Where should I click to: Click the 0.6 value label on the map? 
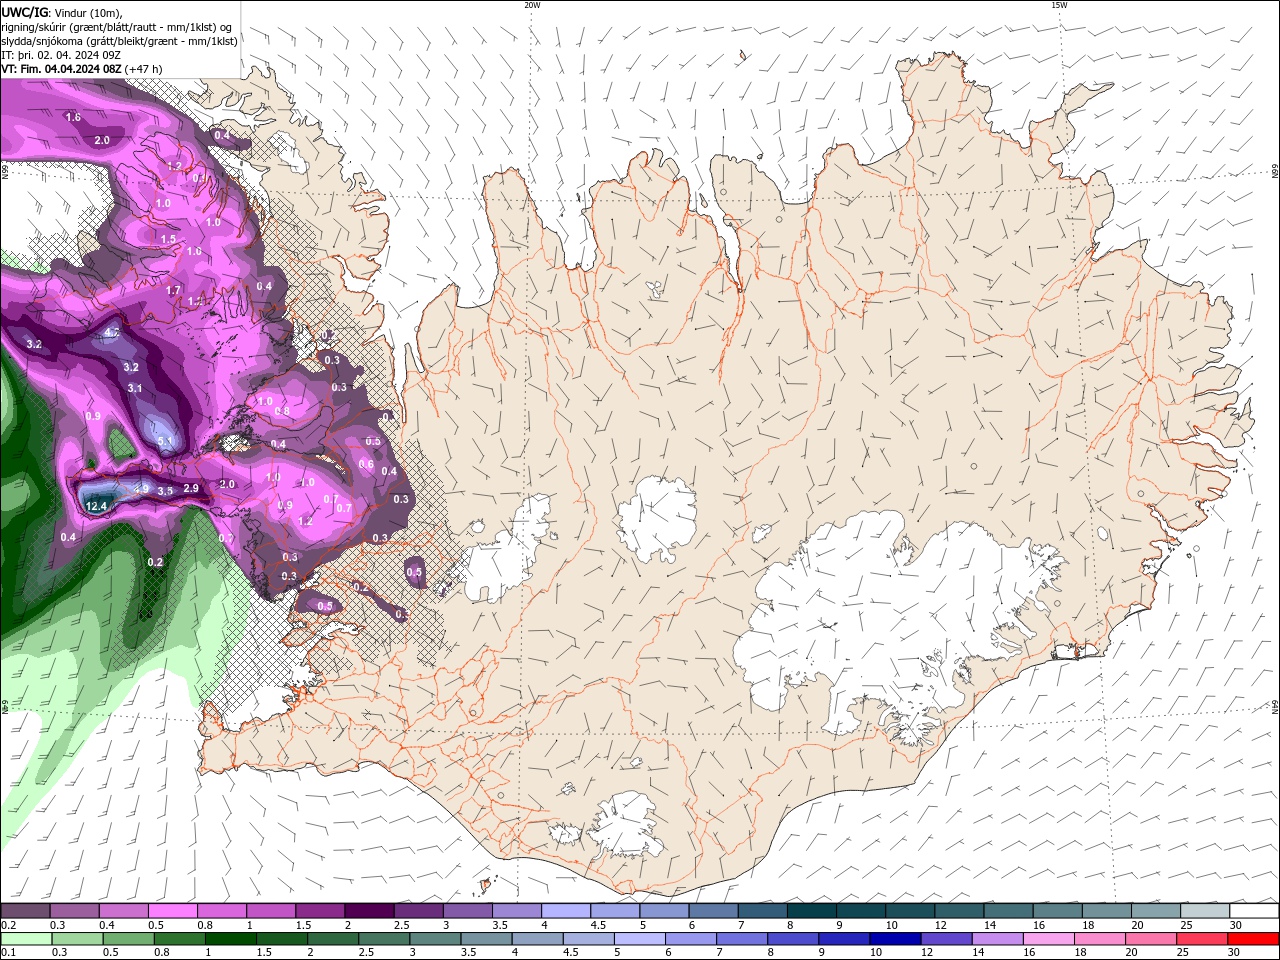366,464
